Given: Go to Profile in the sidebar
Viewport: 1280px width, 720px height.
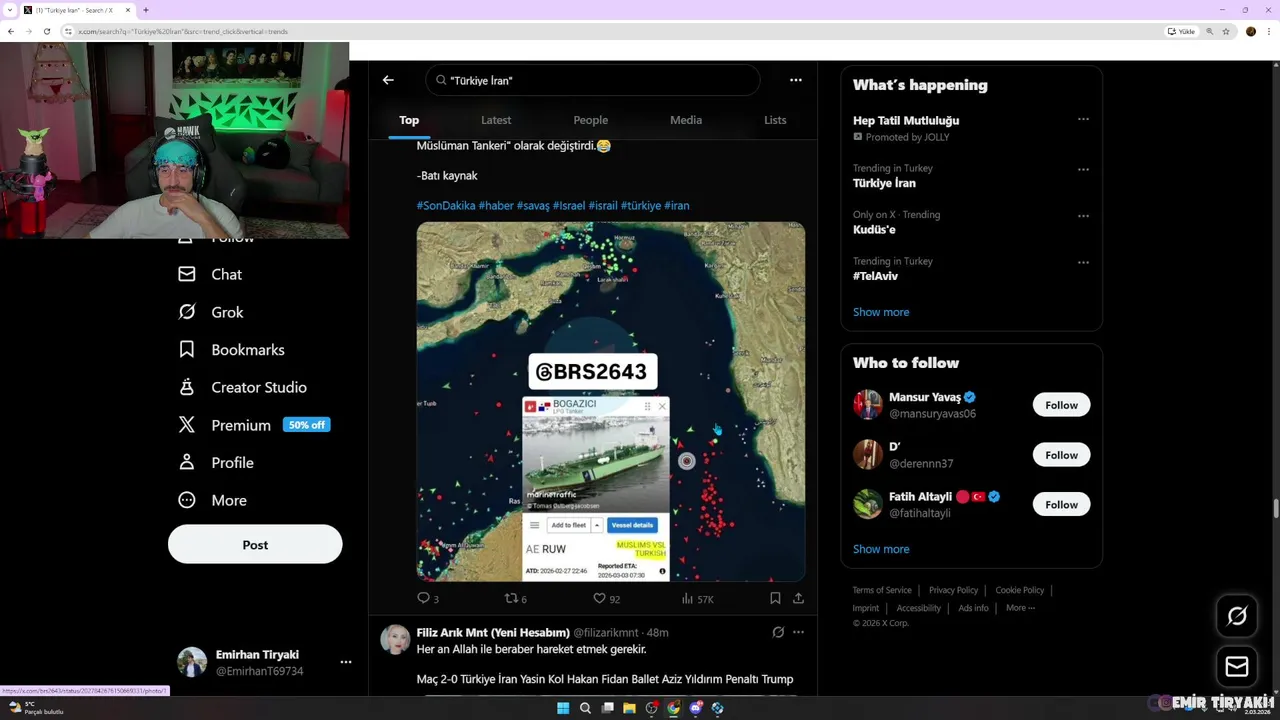Looking at the screenshot, I should coord(216,463).
